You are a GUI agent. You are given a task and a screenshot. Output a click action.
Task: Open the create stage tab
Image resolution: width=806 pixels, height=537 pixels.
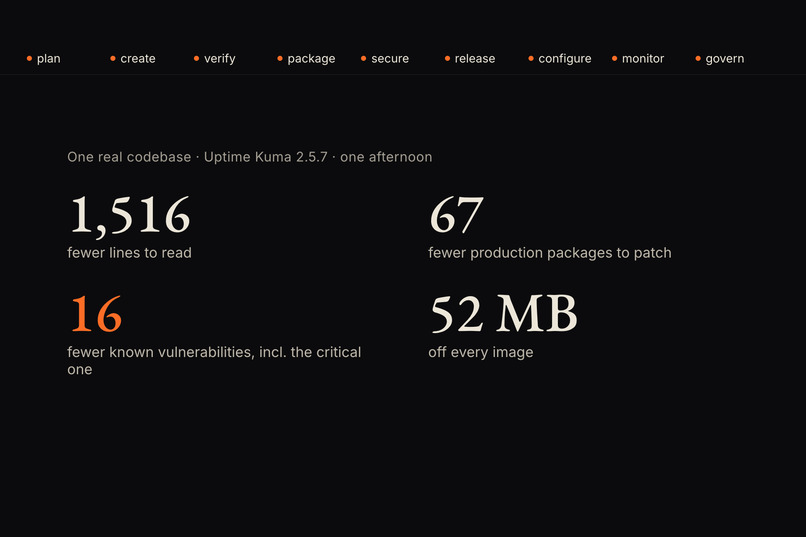(133, 59)
